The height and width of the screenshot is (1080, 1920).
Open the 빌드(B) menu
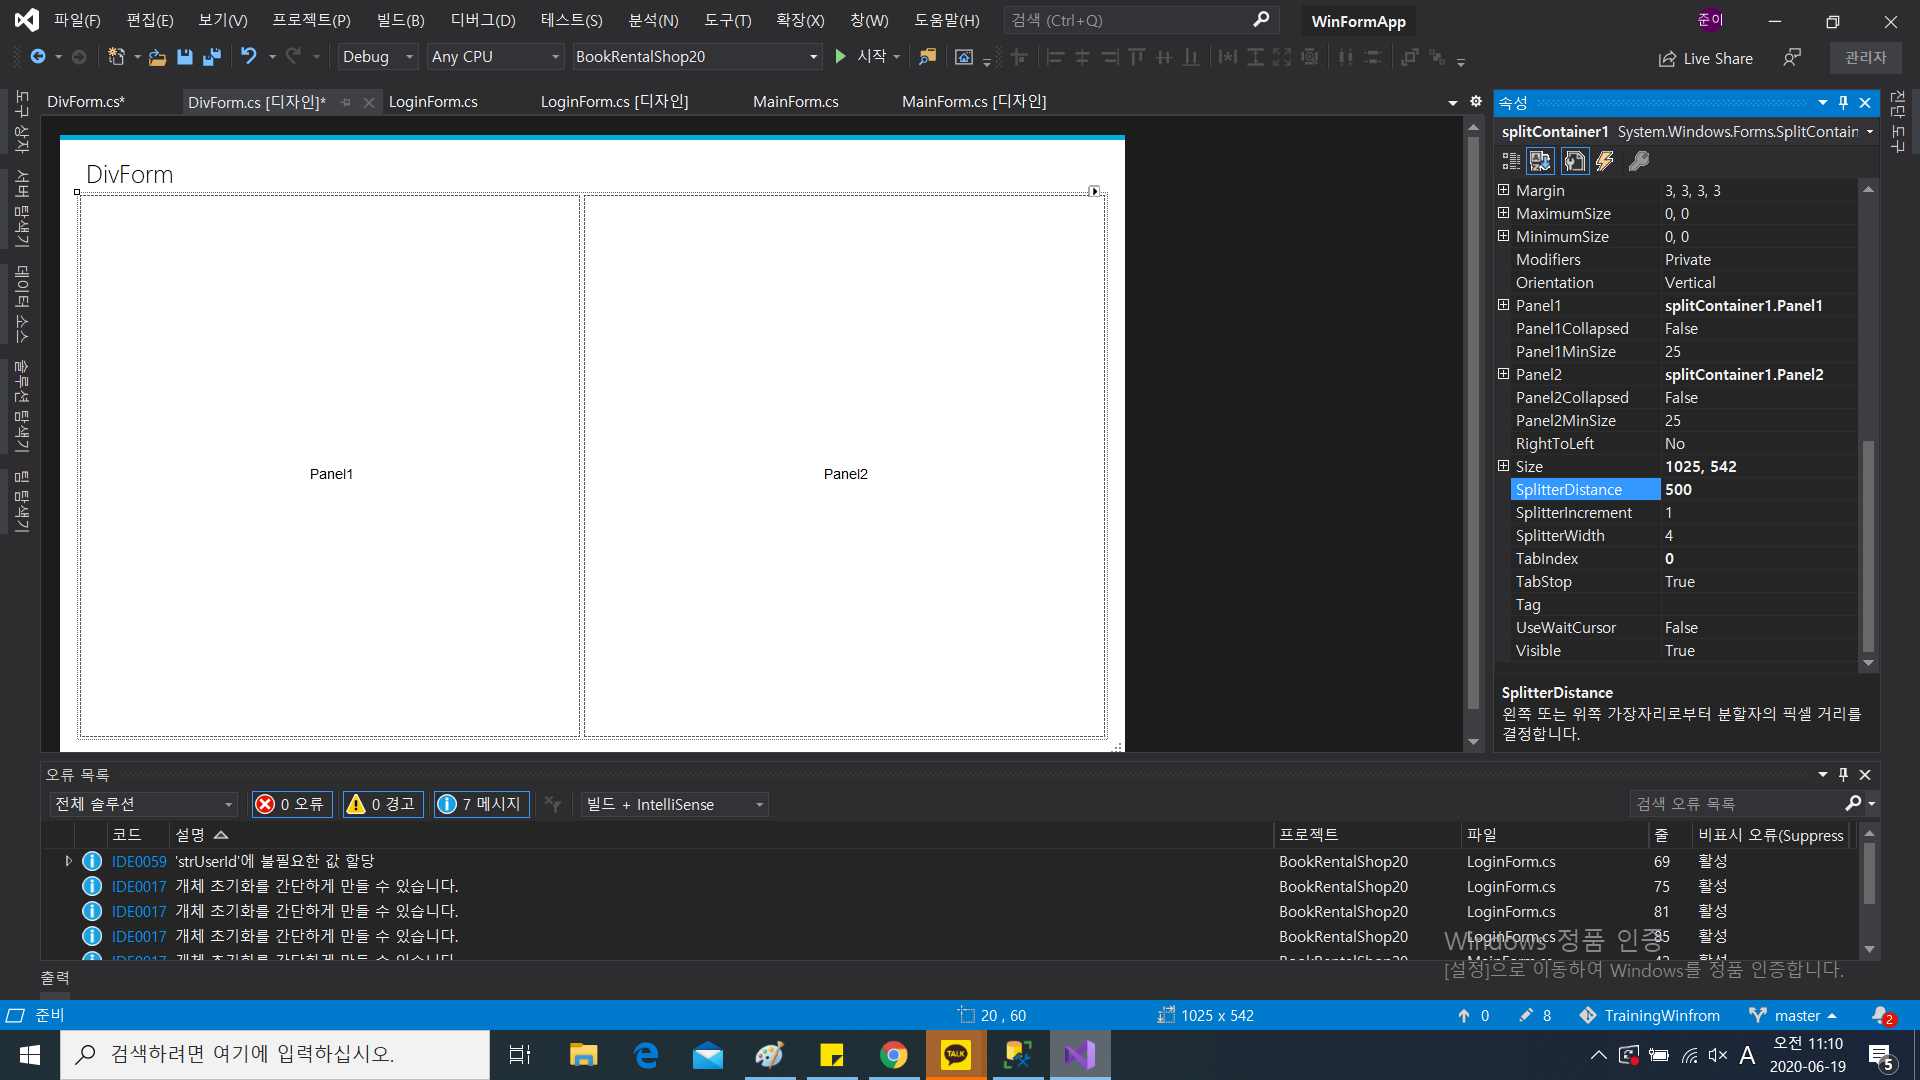tap(400, 20)
